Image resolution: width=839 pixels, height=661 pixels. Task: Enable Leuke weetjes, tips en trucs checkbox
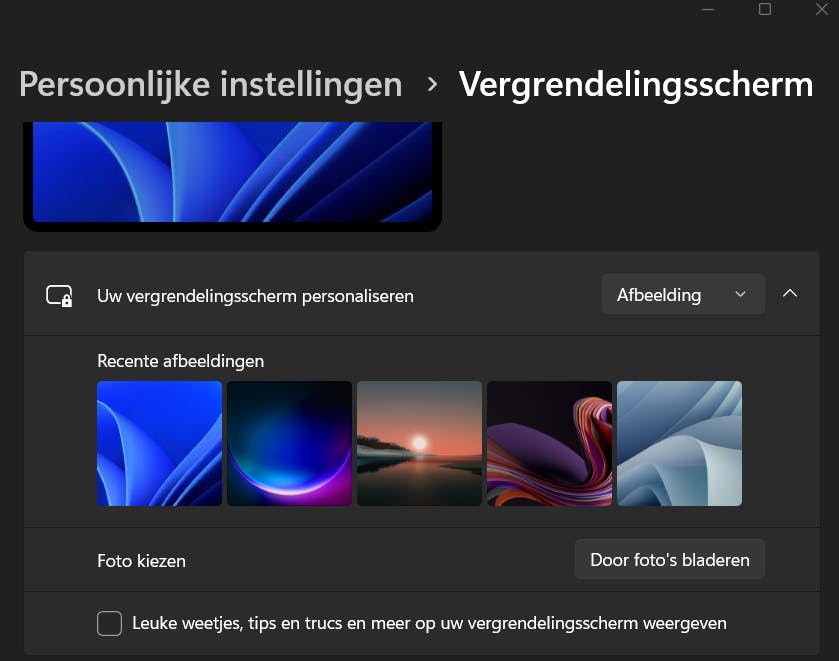[x=109, y=624]
